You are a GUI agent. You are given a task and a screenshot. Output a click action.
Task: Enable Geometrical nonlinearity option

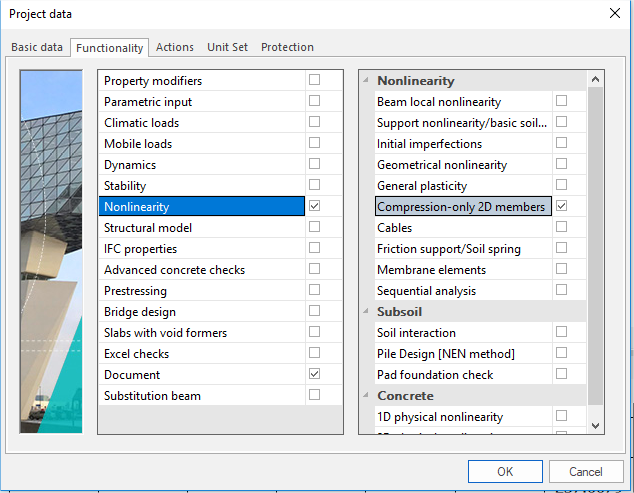pyautogui.click(x=561, y=164)
